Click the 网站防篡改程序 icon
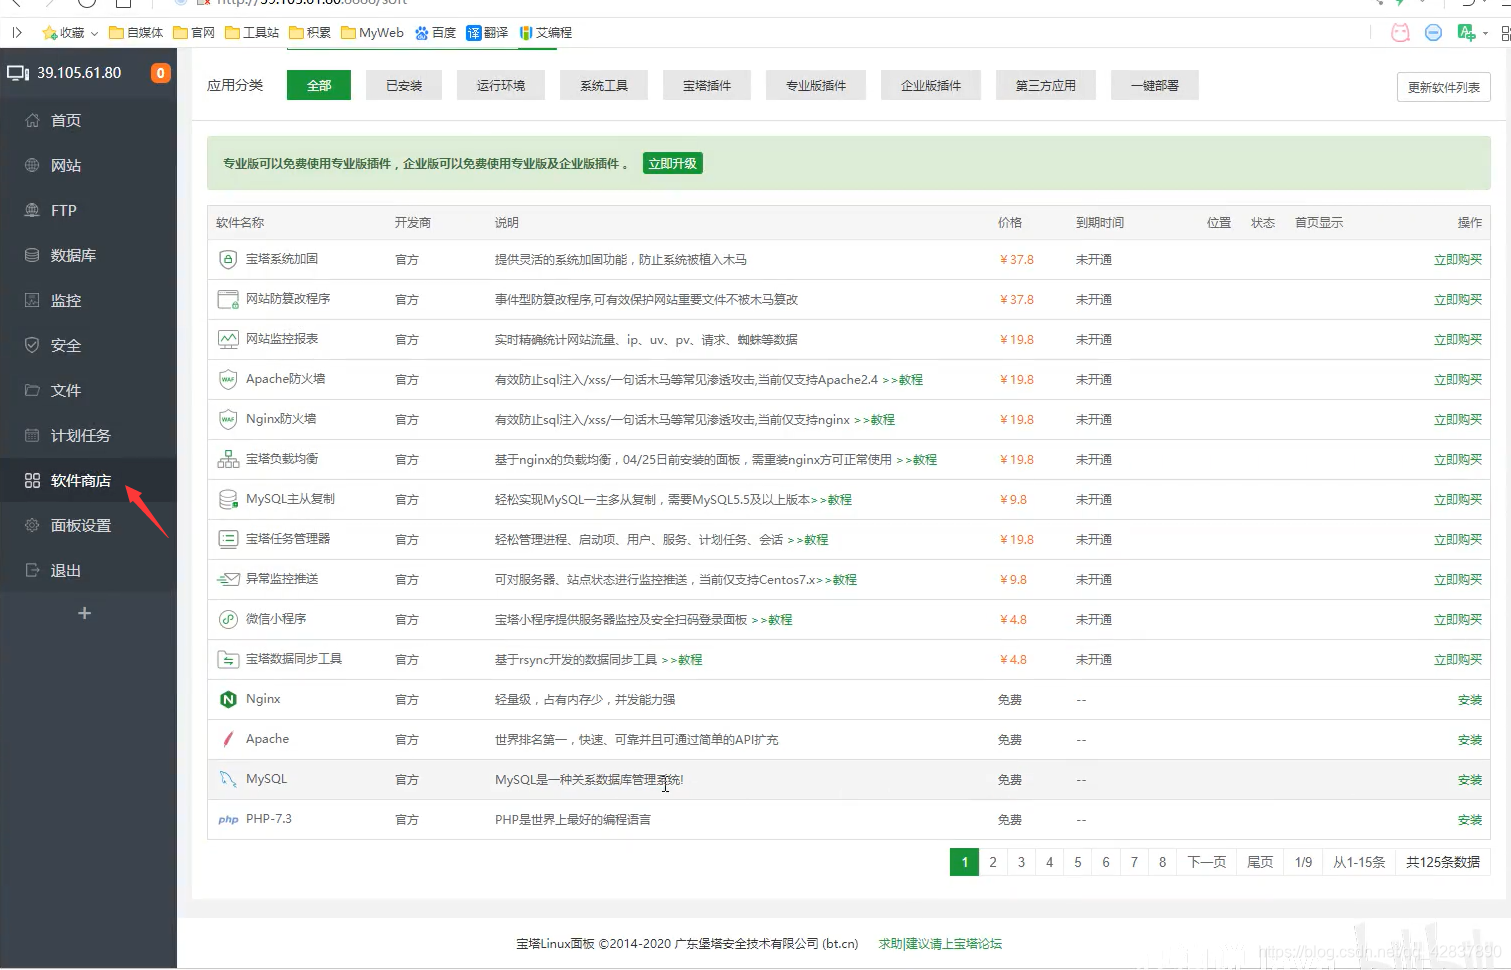This screenshot has height=970, width=1511. click(228, 299)
